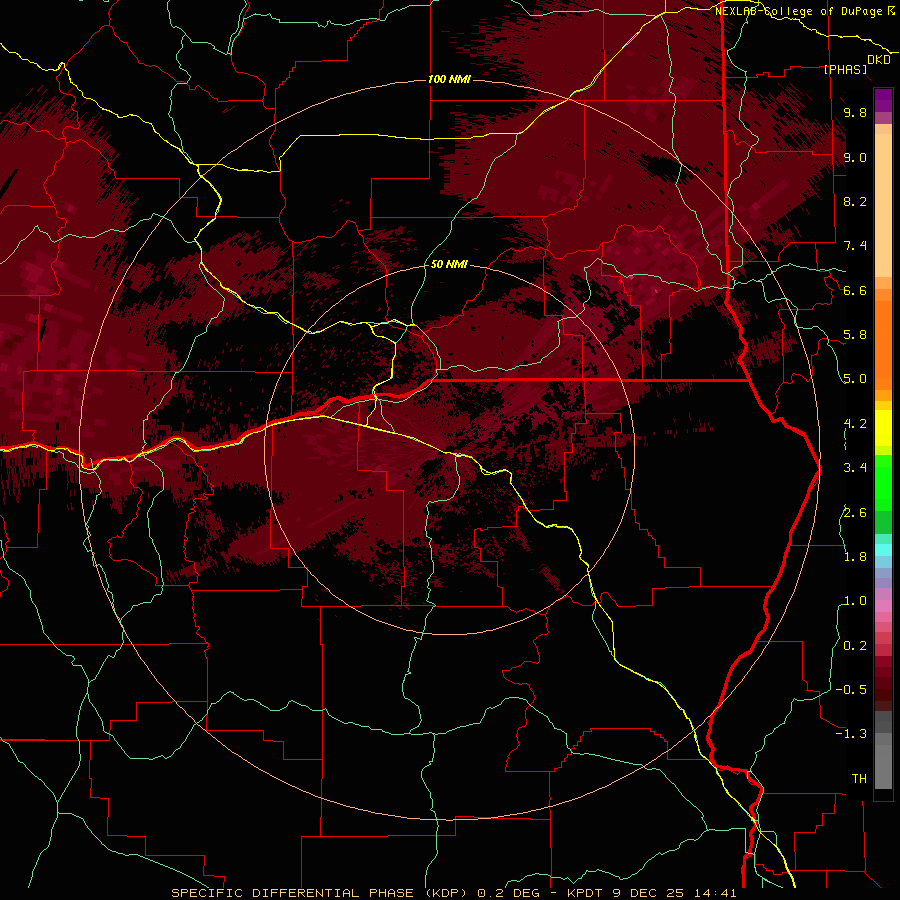Click the pink segment of the color bar
900x900 pixels.
coord(883,606)
